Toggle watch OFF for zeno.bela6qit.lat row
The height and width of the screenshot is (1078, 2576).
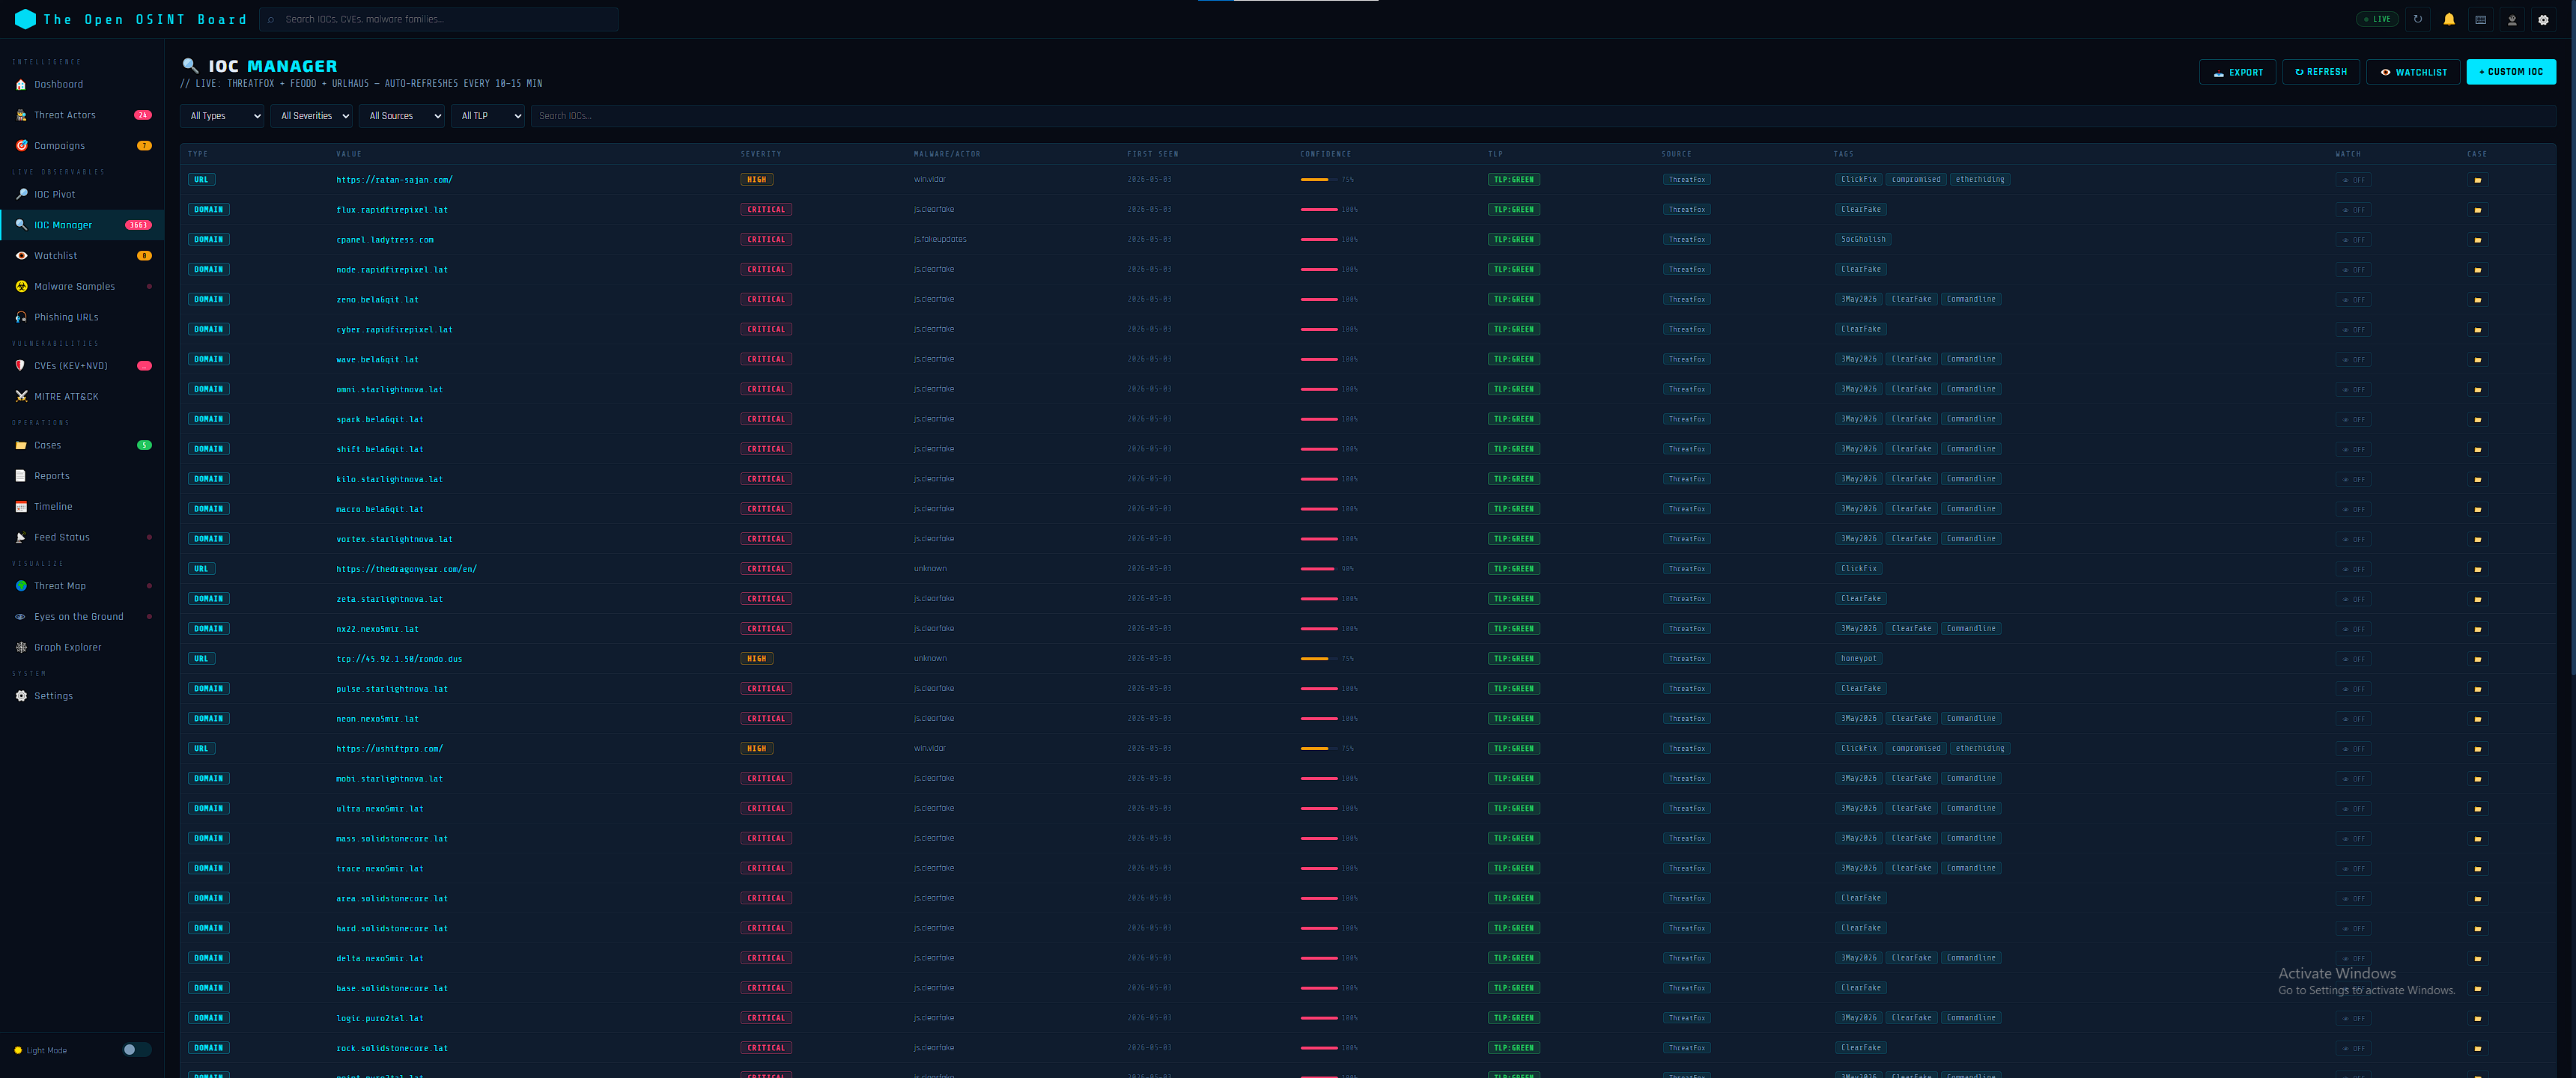pos(2353,300)
